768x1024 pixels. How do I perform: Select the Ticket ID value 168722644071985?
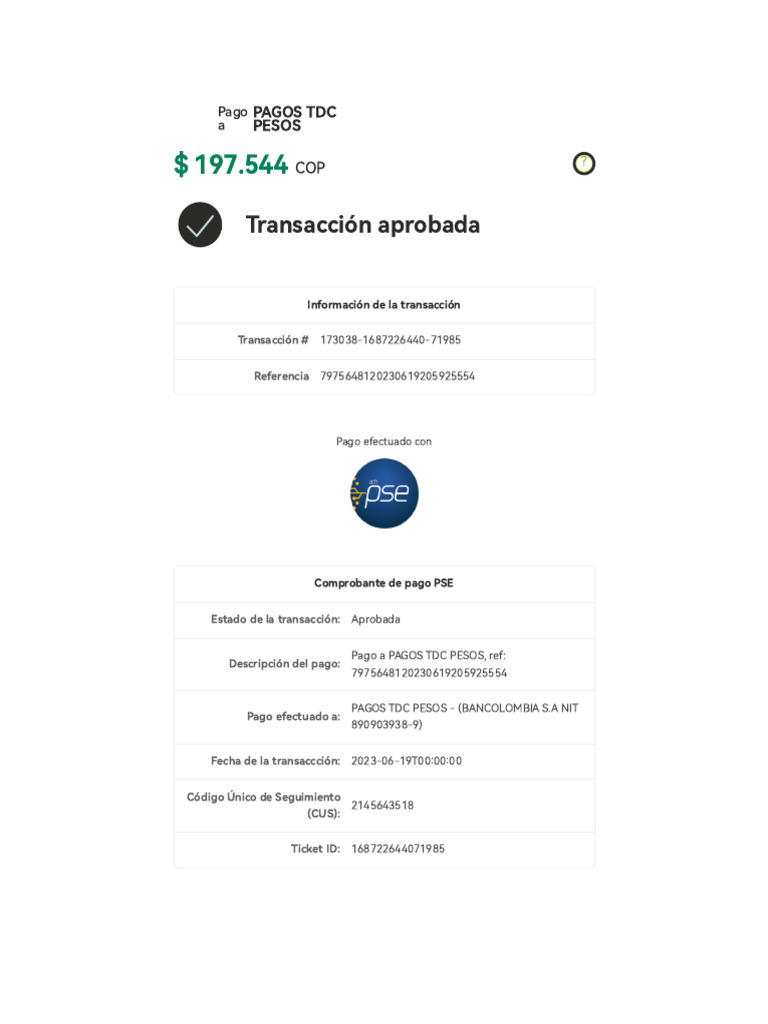point(398,849)
